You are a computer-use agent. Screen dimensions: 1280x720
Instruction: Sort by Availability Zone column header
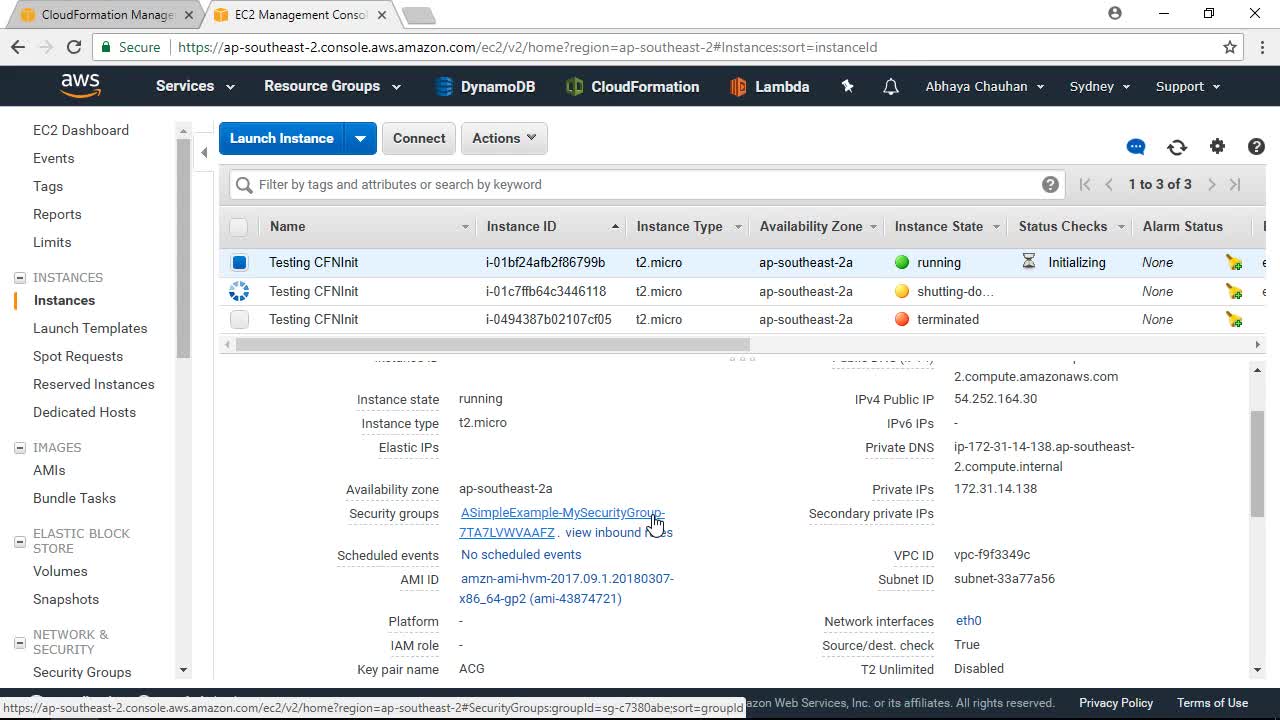tap(817, 227)
